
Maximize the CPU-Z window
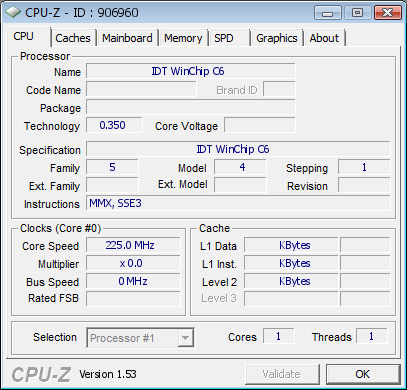(x=357, y=13)
